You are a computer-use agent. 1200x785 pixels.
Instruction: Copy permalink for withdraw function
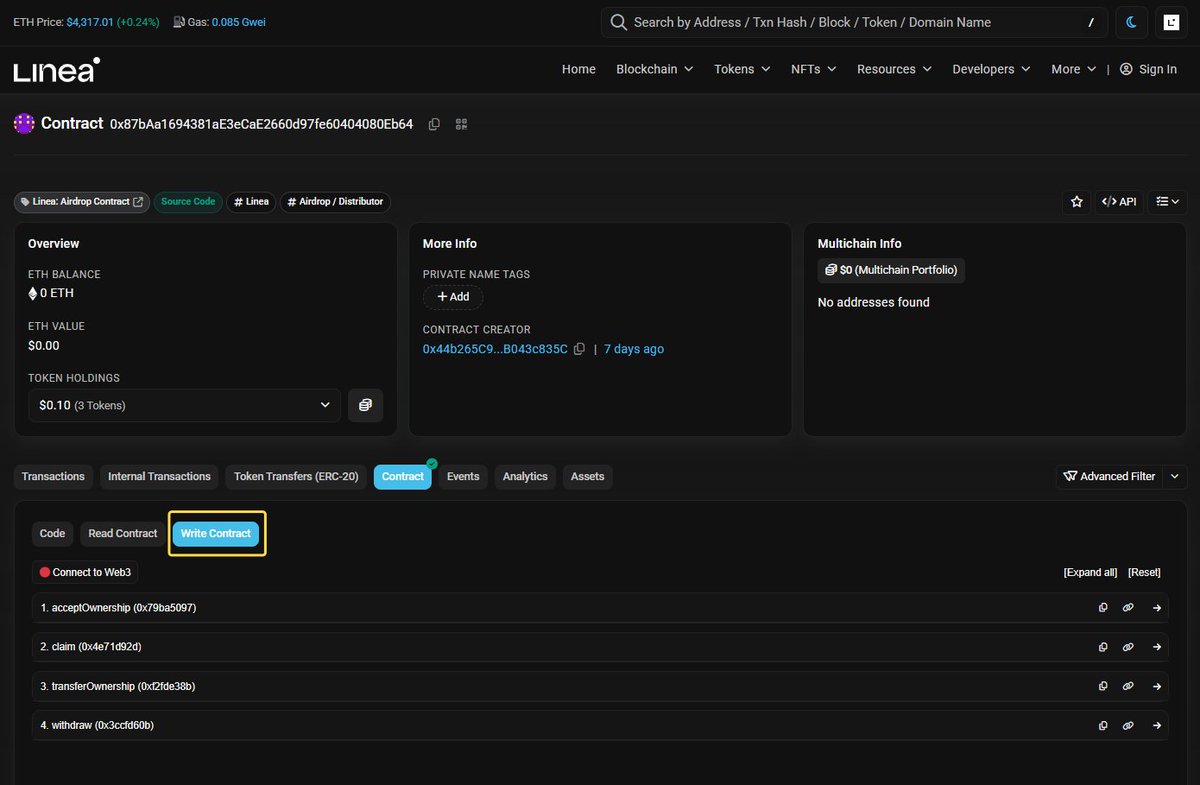(x=1128, y=725)
